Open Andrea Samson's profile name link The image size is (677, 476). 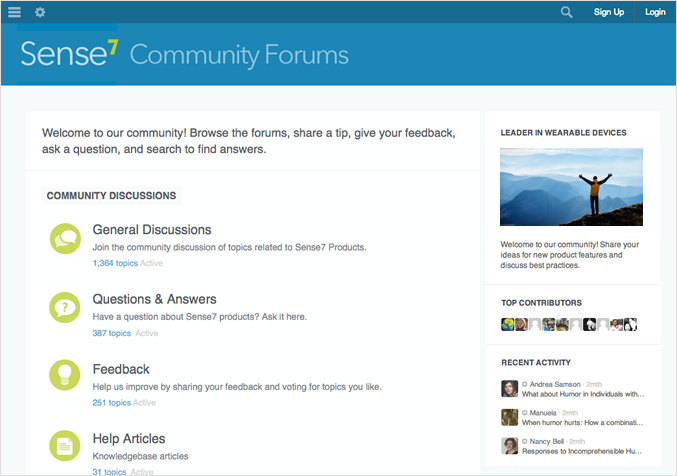click(555, 384)
